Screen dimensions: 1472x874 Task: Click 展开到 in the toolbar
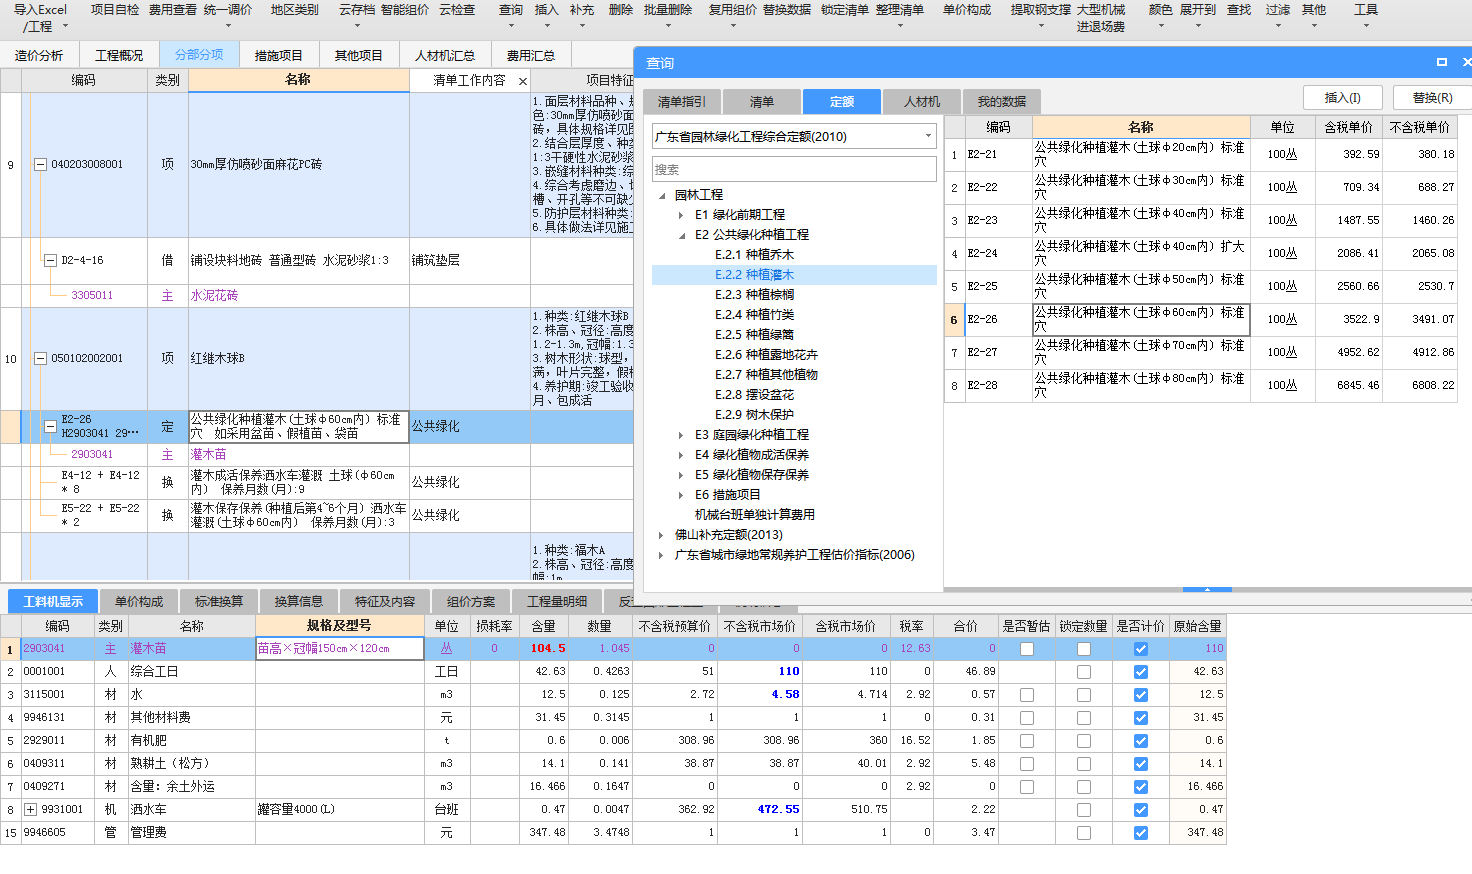(x=1198, y=10)
